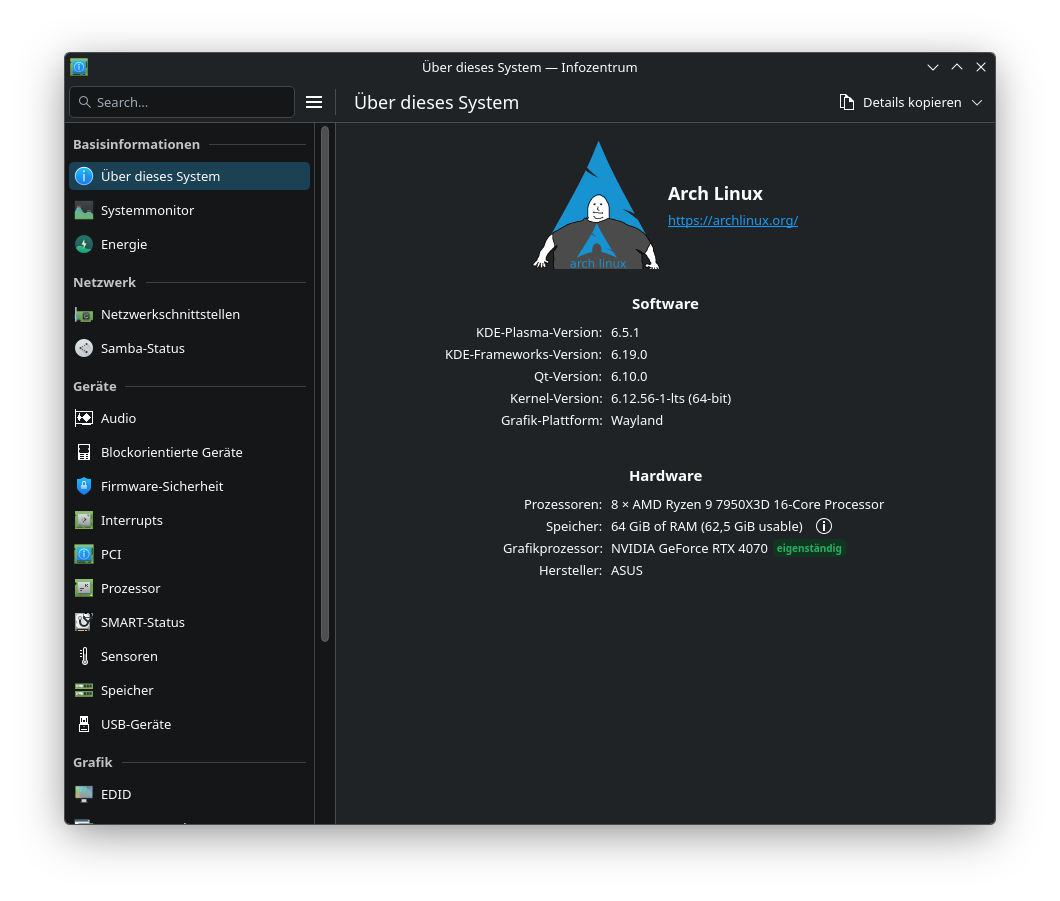Open the archlinux.org link

pyautogui.click(x=733, y=221)
